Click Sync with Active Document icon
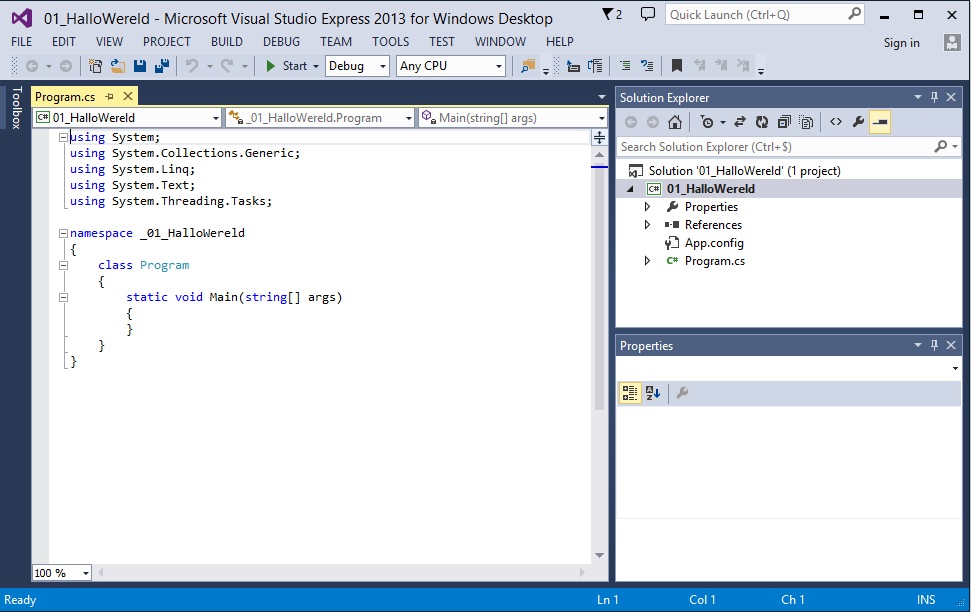 coord(739,122)
